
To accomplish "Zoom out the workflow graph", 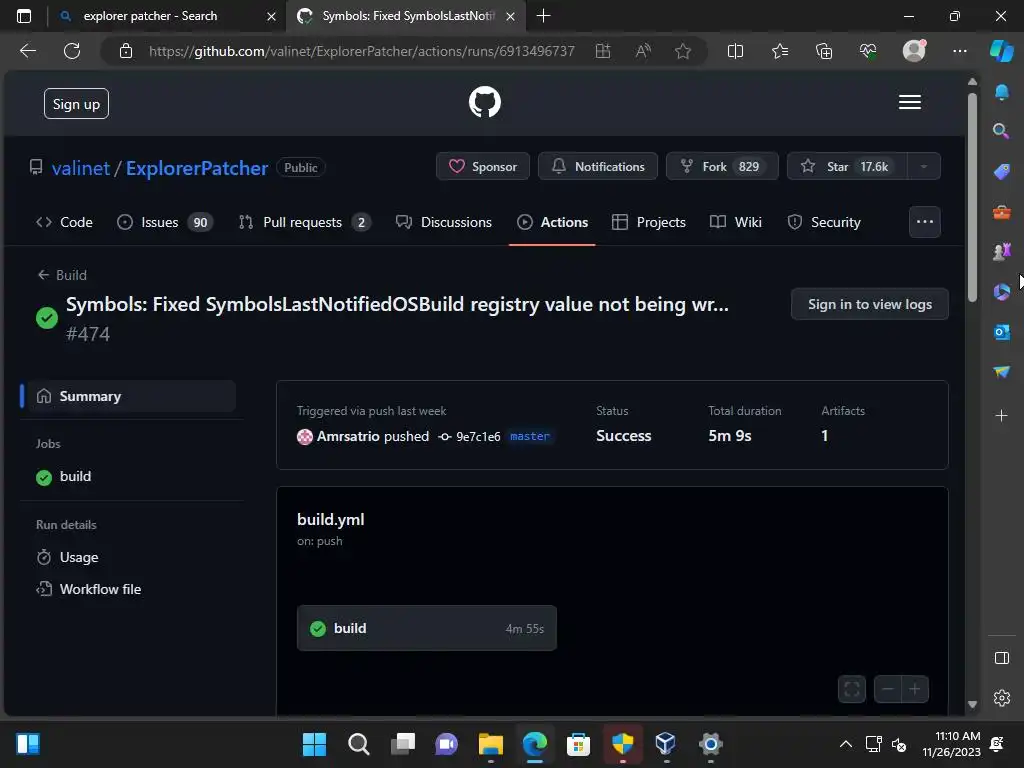I will click(x=888, y=689).
